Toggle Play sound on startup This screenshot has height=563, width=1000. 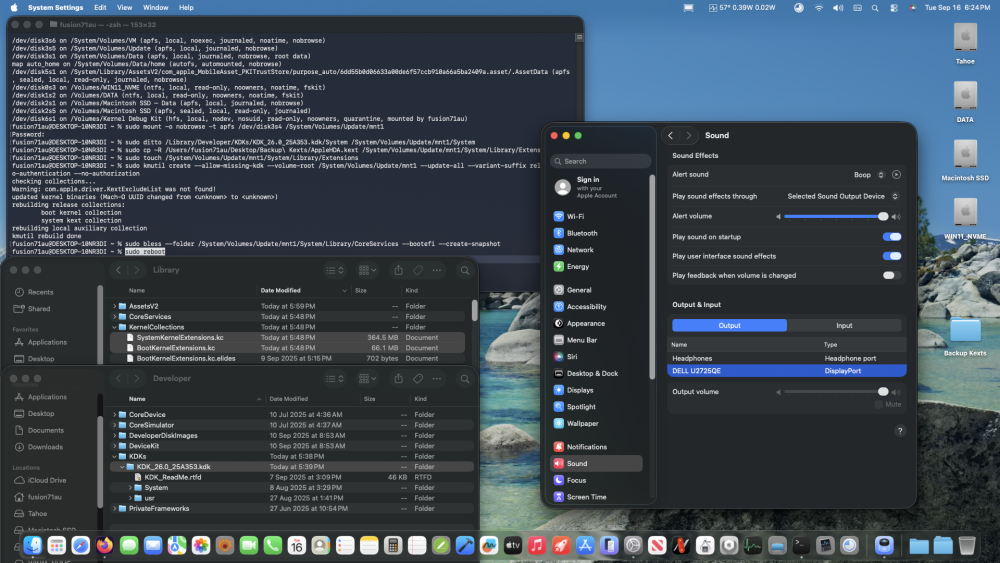tap(892, 237)
